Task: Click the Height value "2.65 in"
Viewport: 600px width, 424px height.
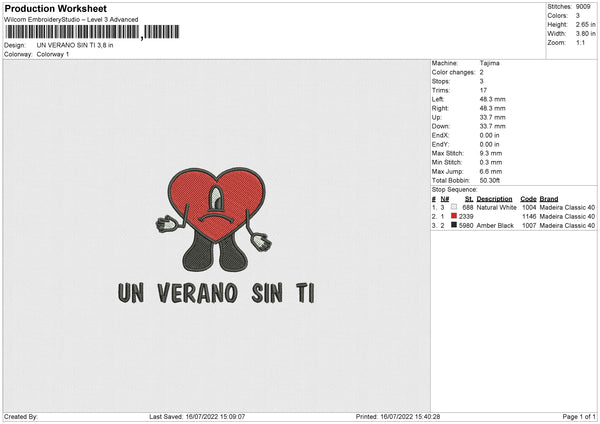Action: (x=586, y=24)
